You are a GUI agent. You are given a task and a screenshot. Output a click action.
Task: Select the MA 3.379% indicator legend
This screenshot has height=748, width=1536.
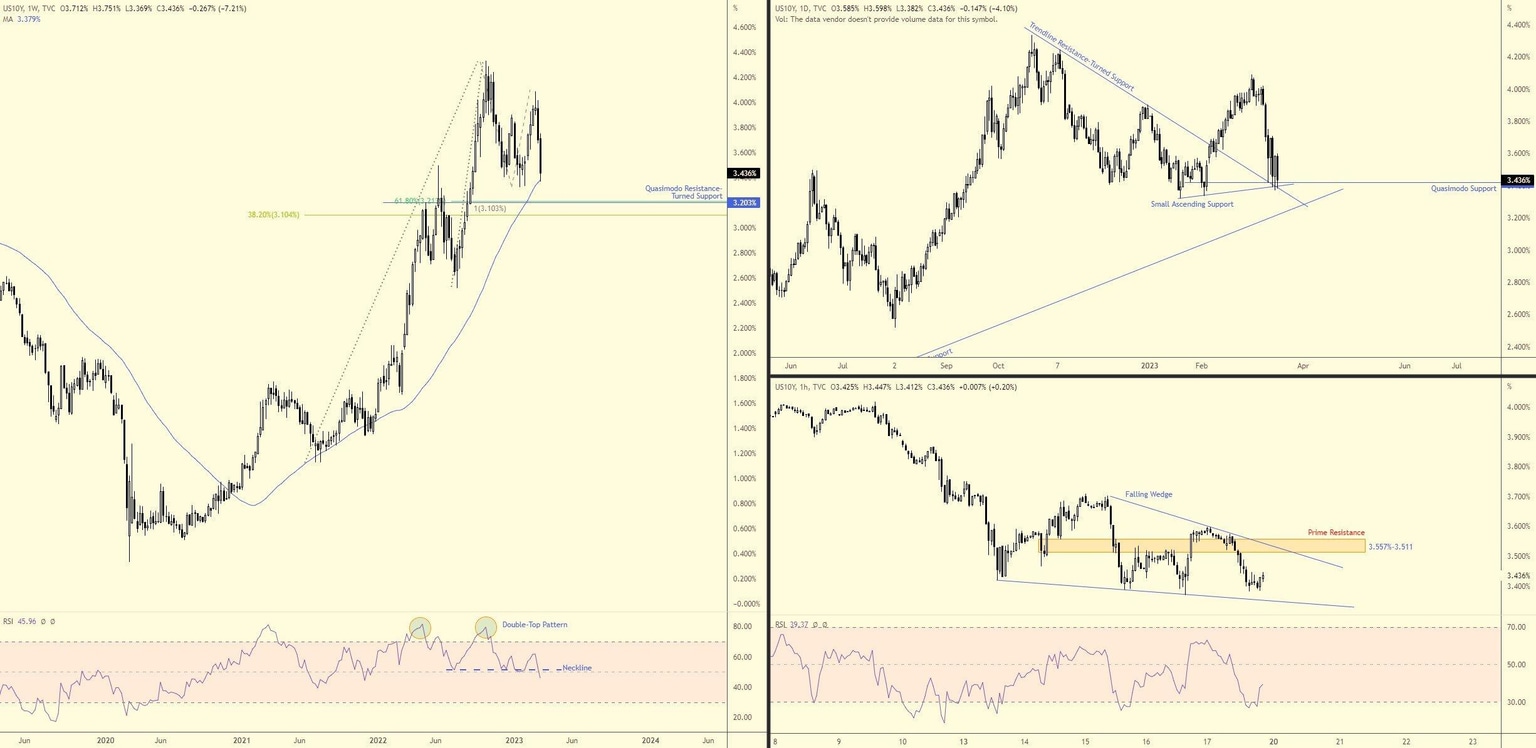(x=22, y=19)
